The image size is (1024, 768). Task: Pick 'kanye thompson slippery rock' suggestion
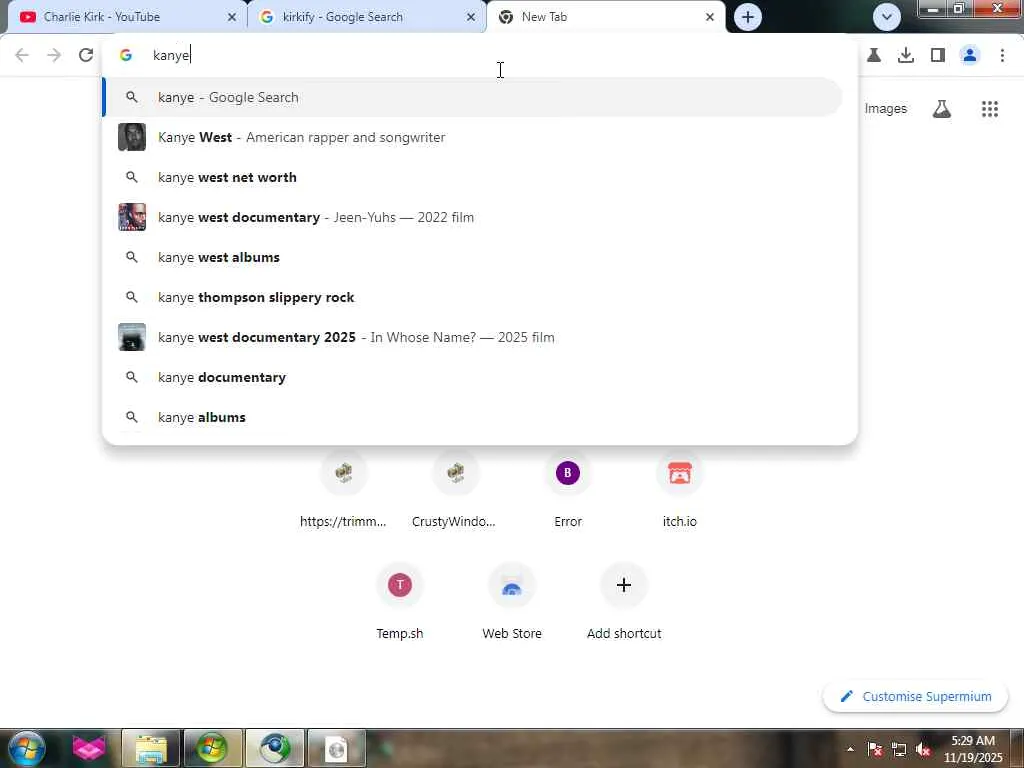[x=473, y=297]
